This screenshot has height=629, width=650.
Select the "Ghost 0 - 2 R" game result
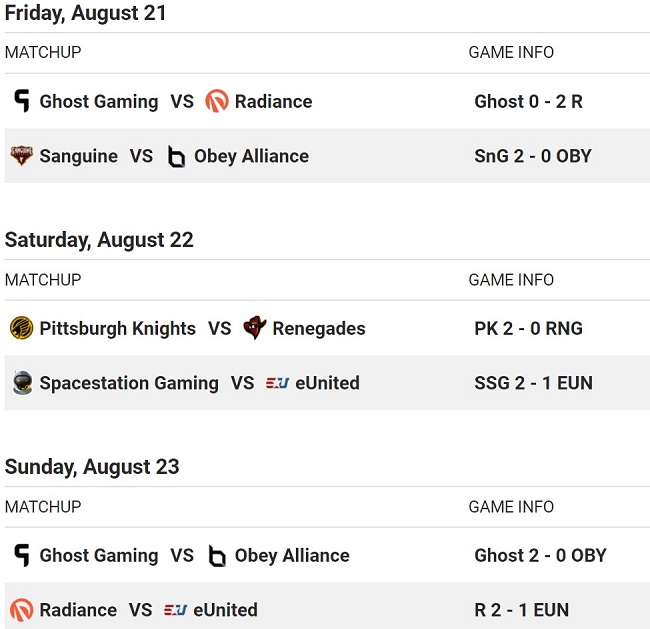point(528,101)
